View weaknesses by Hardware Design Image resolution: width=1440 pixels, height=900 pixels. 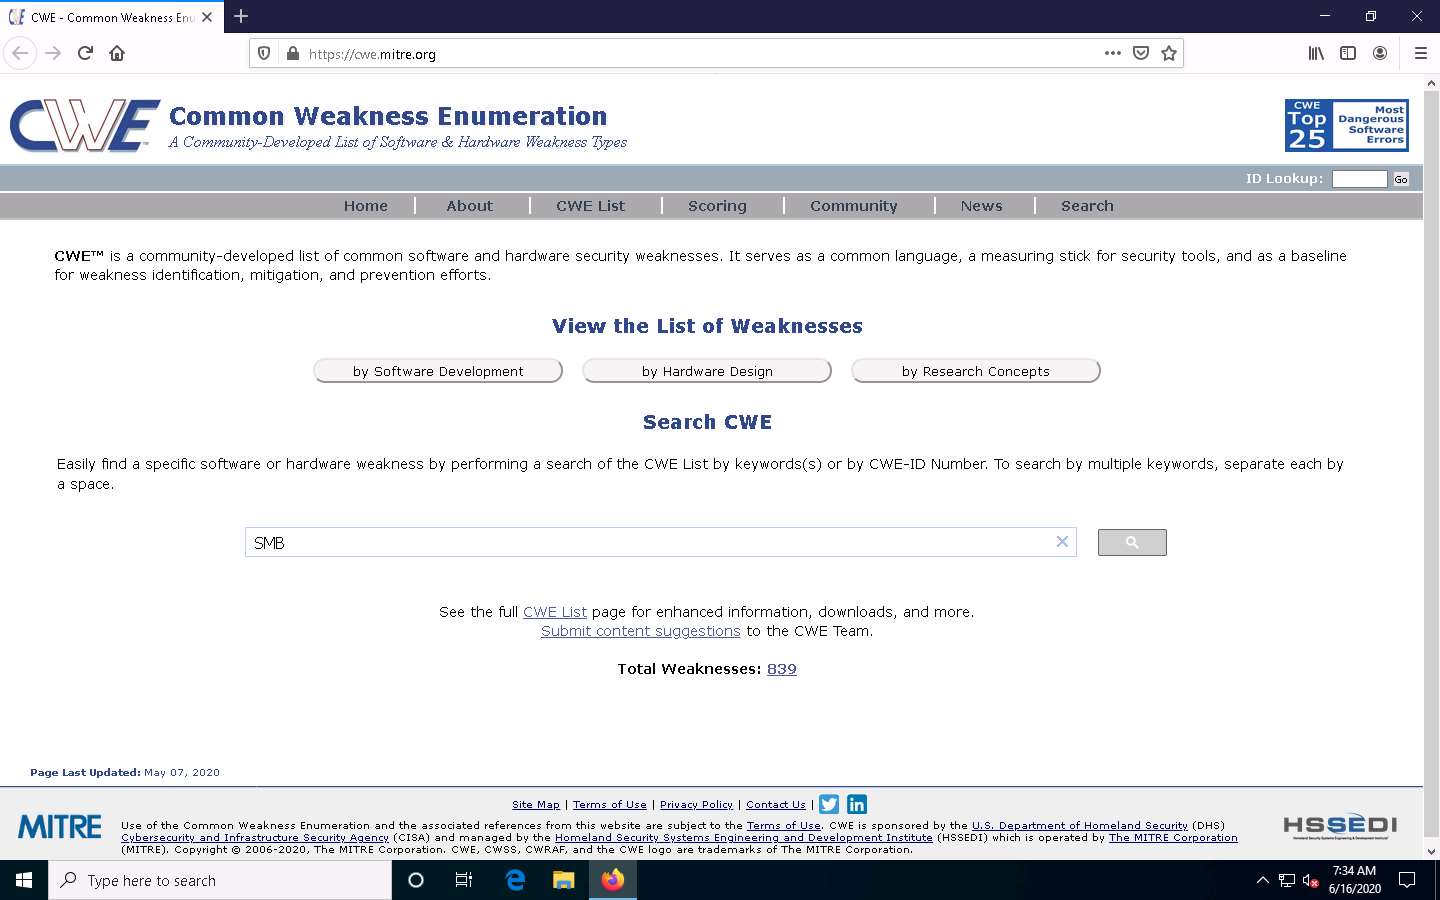coord(707,371)
